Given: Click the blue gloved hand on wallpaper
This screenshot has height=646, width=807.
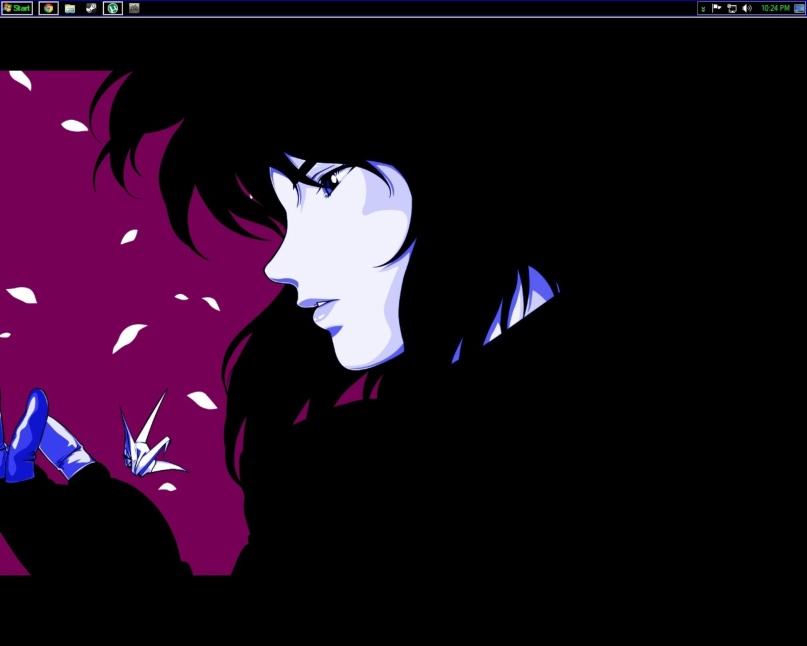Looking at the screenshot, I should tap(40, 438).
